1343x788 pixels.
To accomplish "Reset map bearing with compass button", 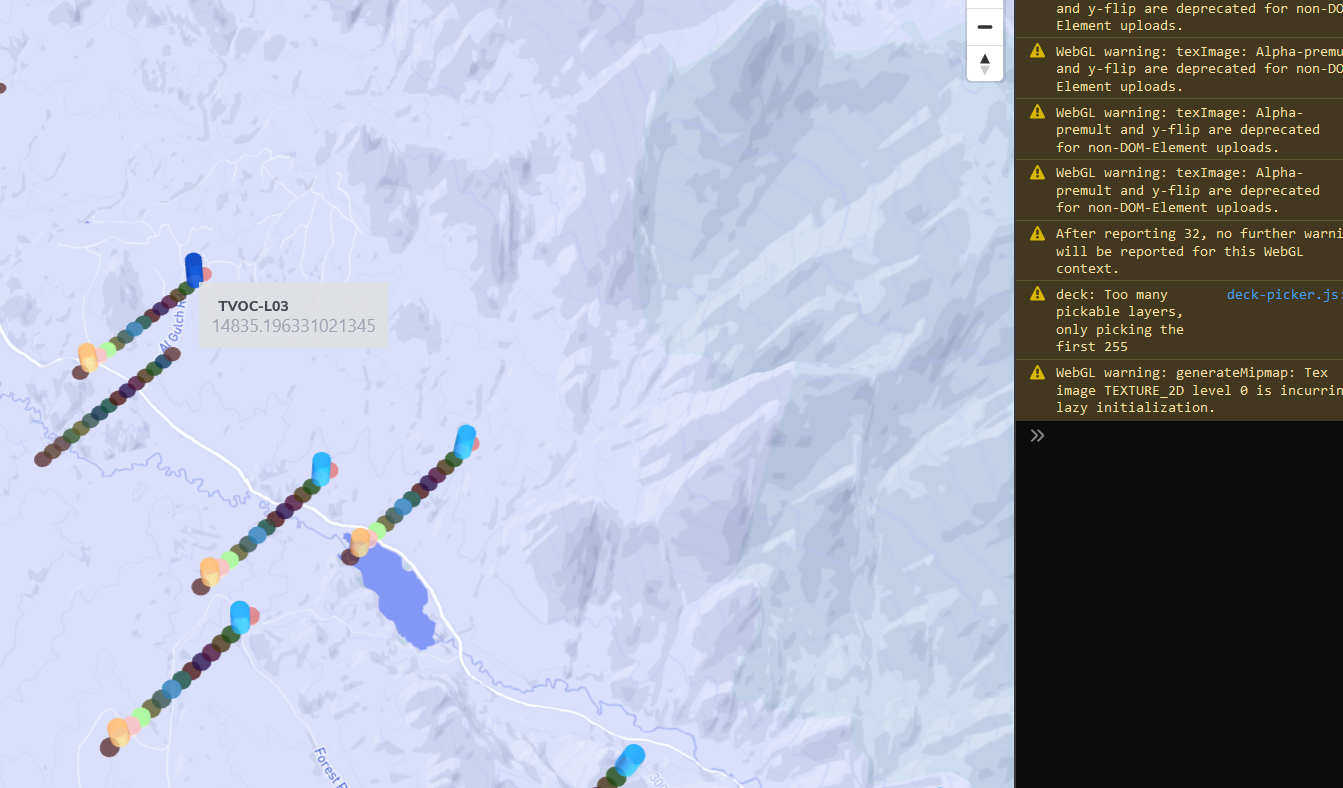I will [984, 63].
